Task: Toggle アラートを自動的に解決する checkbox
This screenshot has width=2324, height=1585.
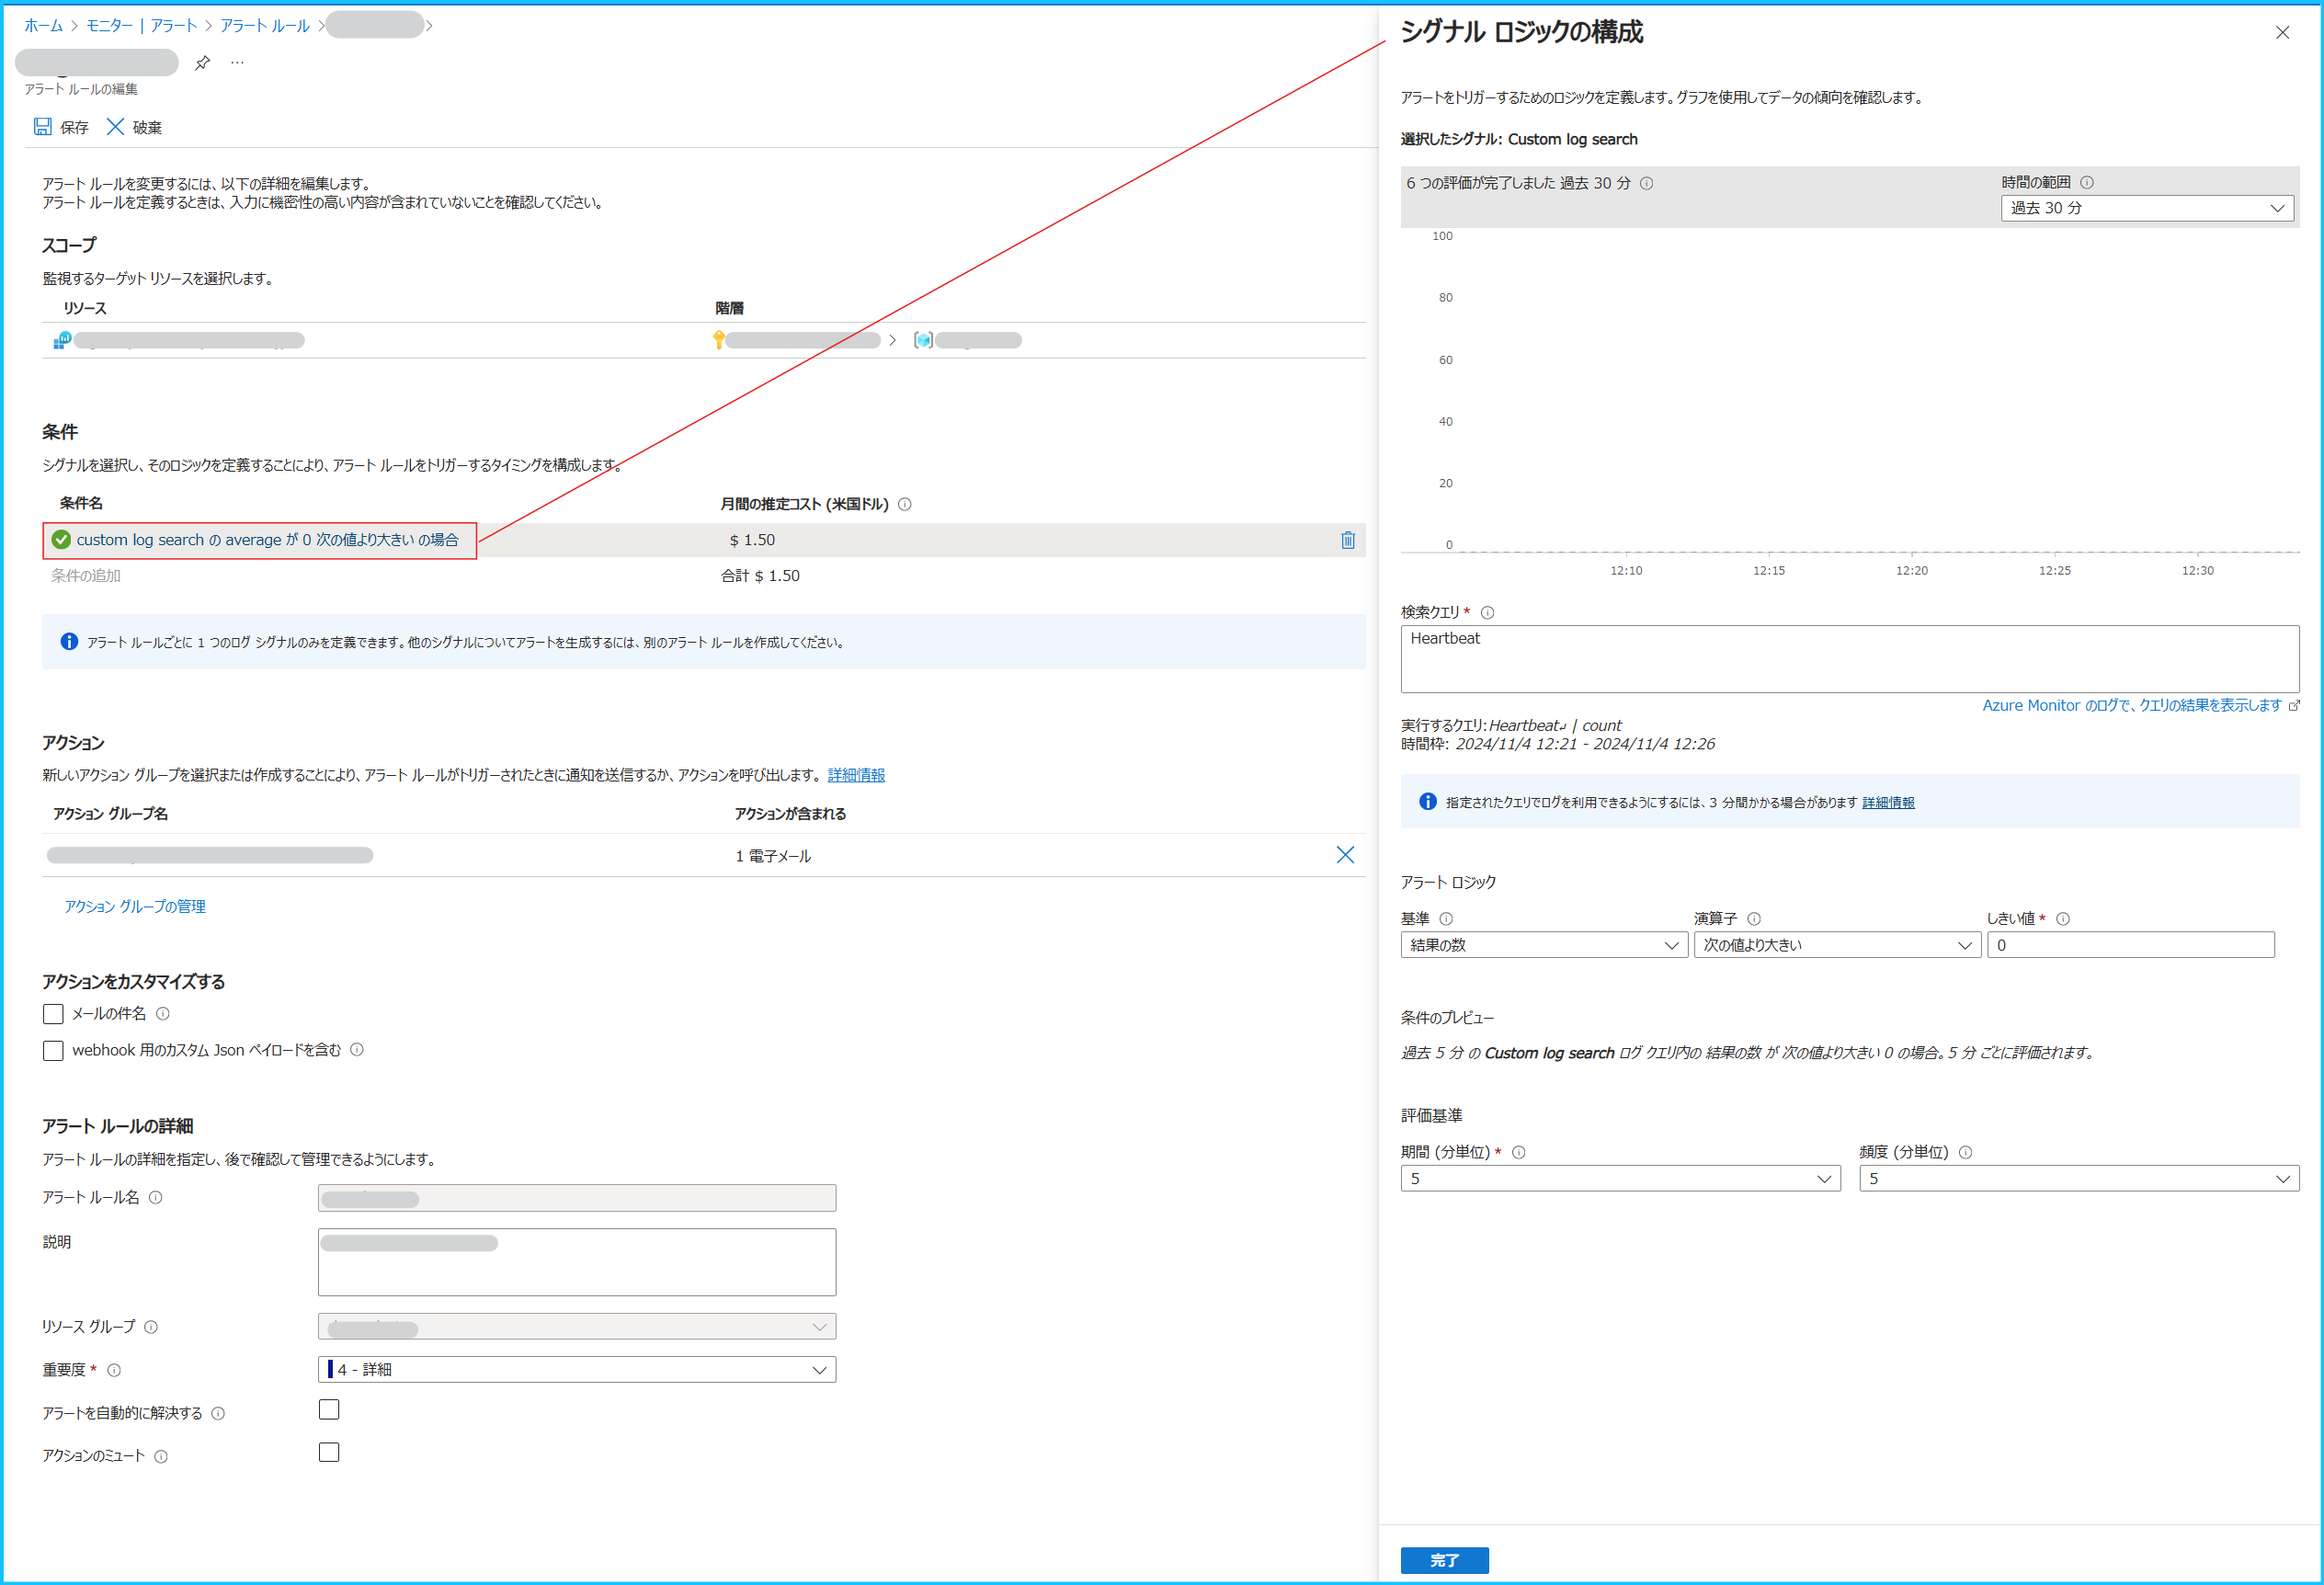Action: click(329, 1410)
